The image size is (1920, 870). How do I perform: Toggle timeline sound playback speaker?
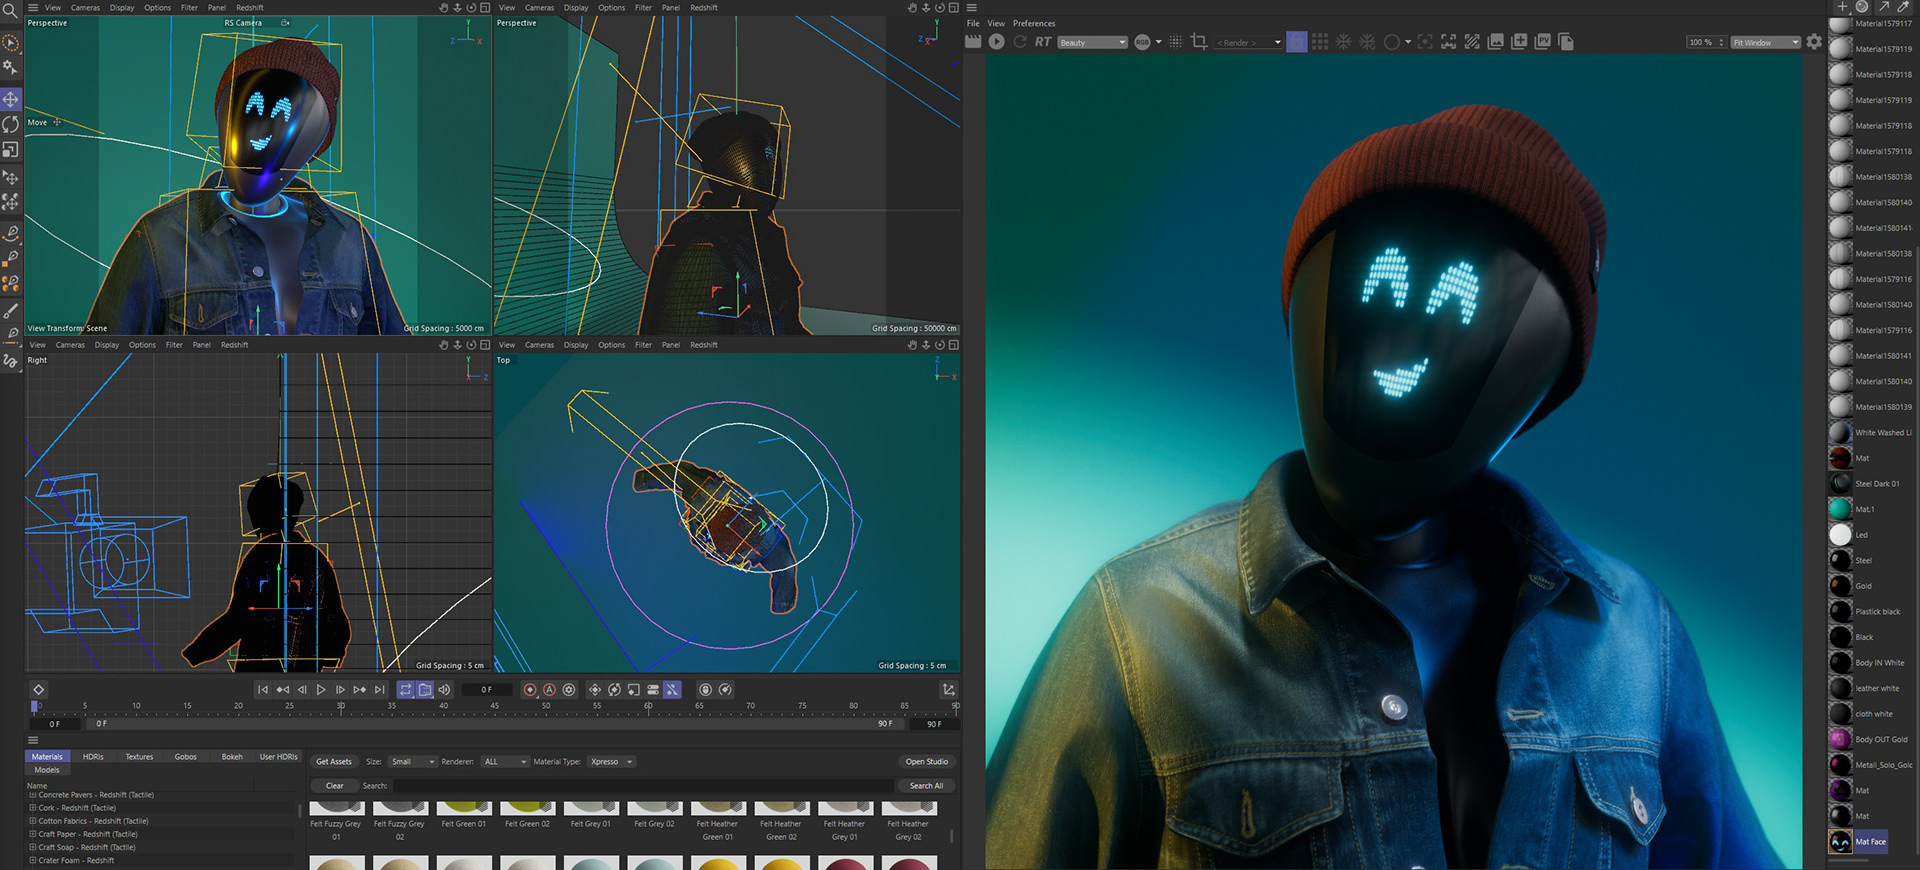coord(444,690)
